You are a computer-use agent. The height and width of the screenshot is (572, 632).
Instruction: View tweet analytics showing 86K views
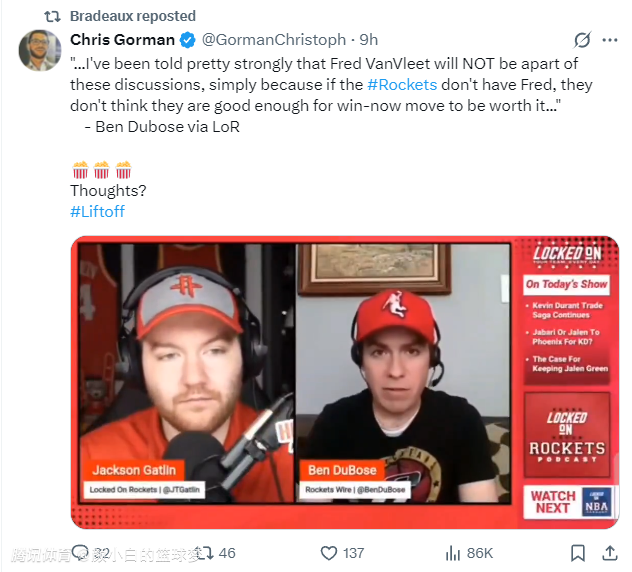tap(469, 553)
